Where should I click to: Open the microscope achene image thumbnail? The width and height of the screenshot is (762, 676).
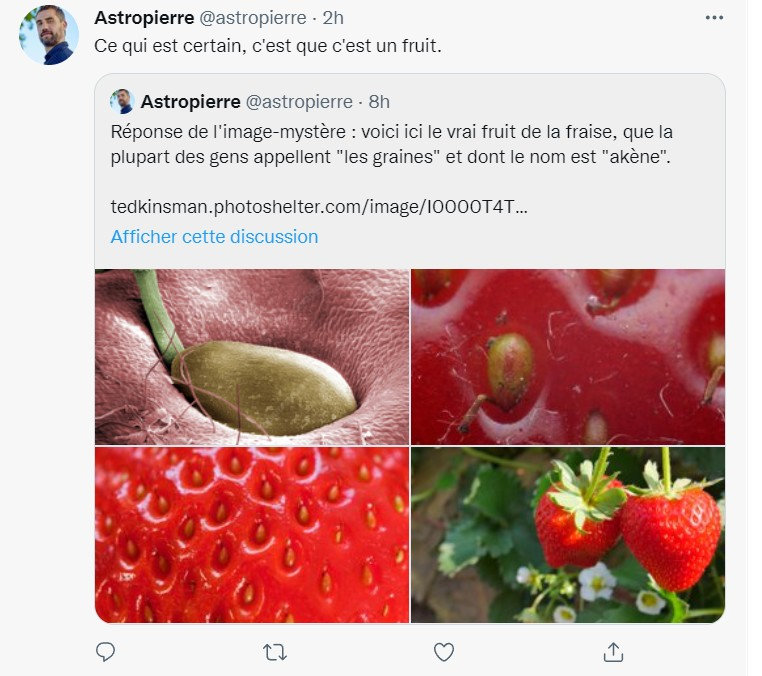(x=252, y=357)
